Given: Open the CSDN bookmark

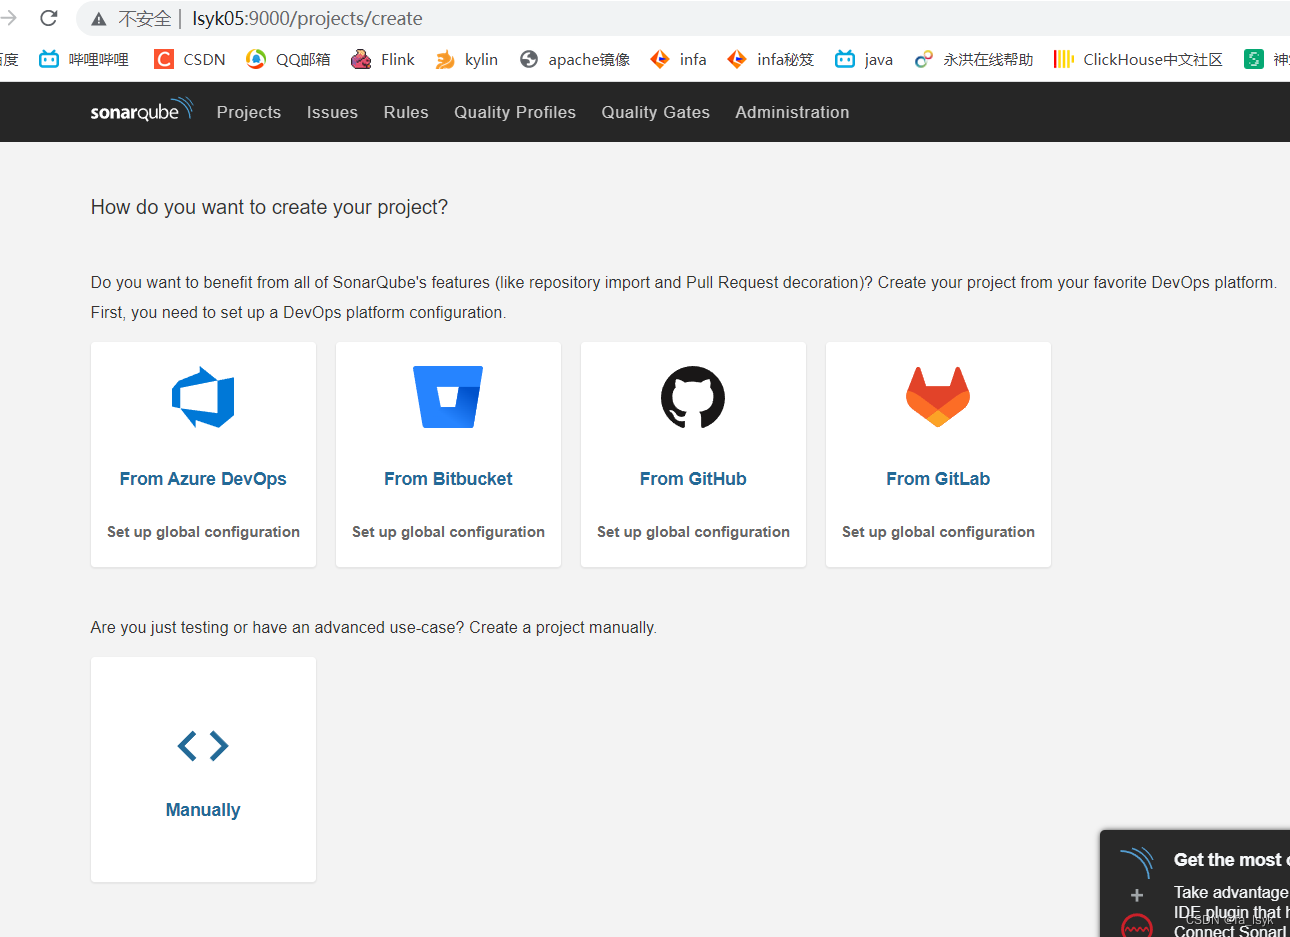Looking at the screenshot, I should click(x=190, y=59).
